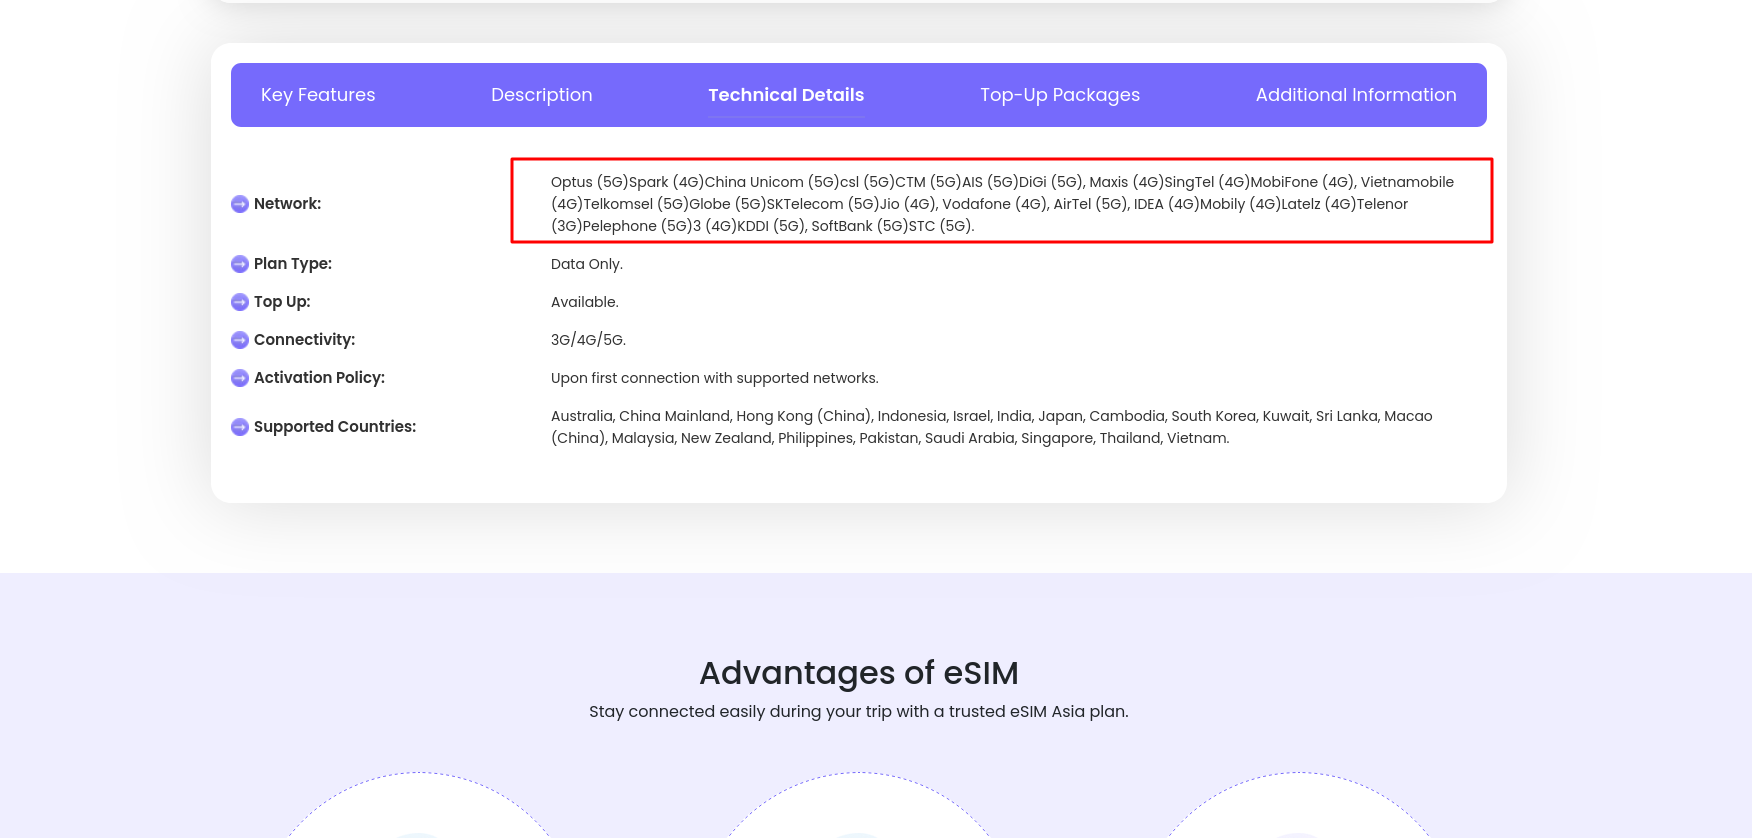Screen dimensions: 1752x838
Task: Select the Technical Details tab
Action: pyautogui.click(x=786, y=95)
